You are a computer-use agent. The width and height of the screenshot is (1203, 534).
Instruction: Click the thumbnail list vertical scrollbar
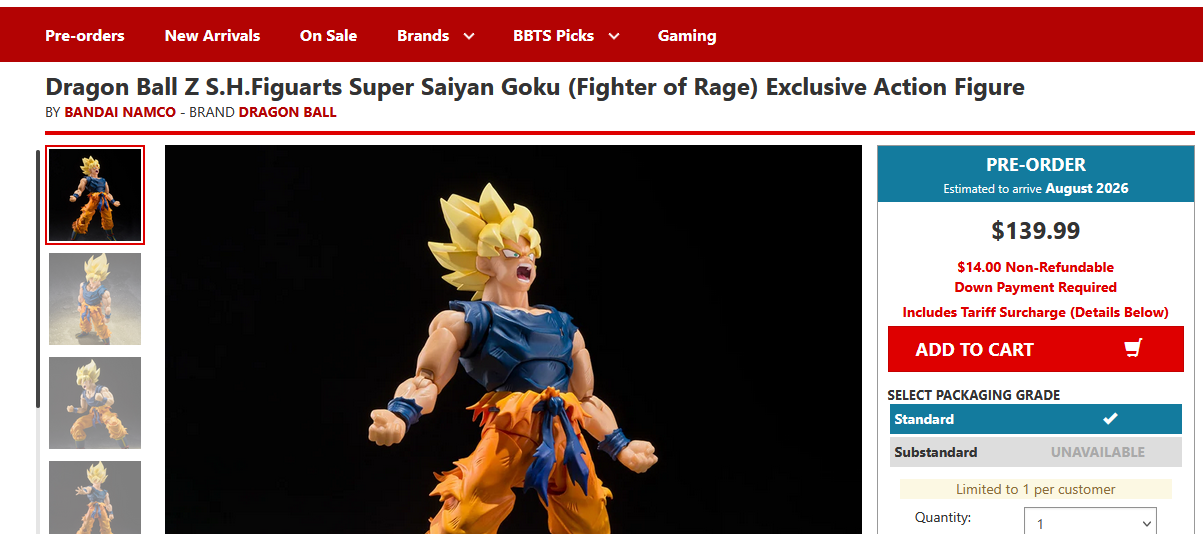(x=38, y=278)
